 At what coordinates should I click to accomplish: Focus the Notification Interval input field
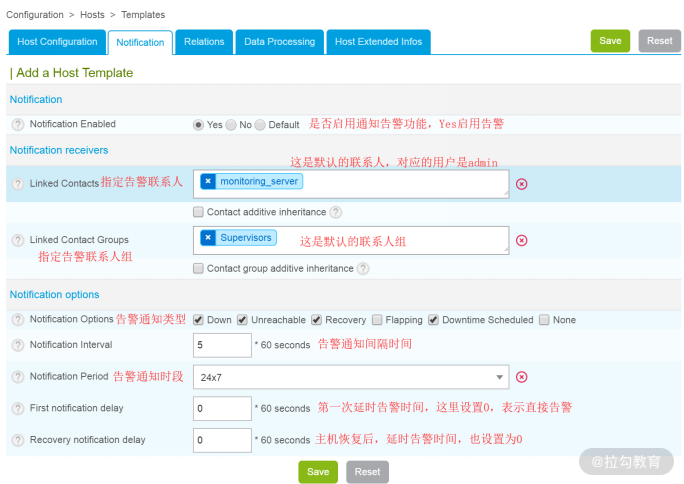coord(222,345)
